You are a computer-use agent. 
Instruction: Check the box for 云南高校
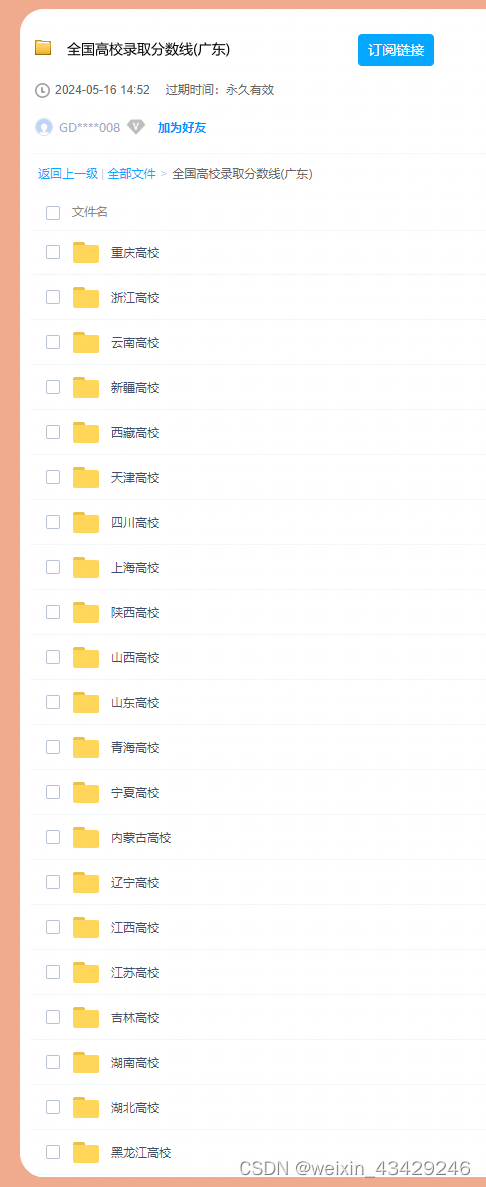coord(53,342)
